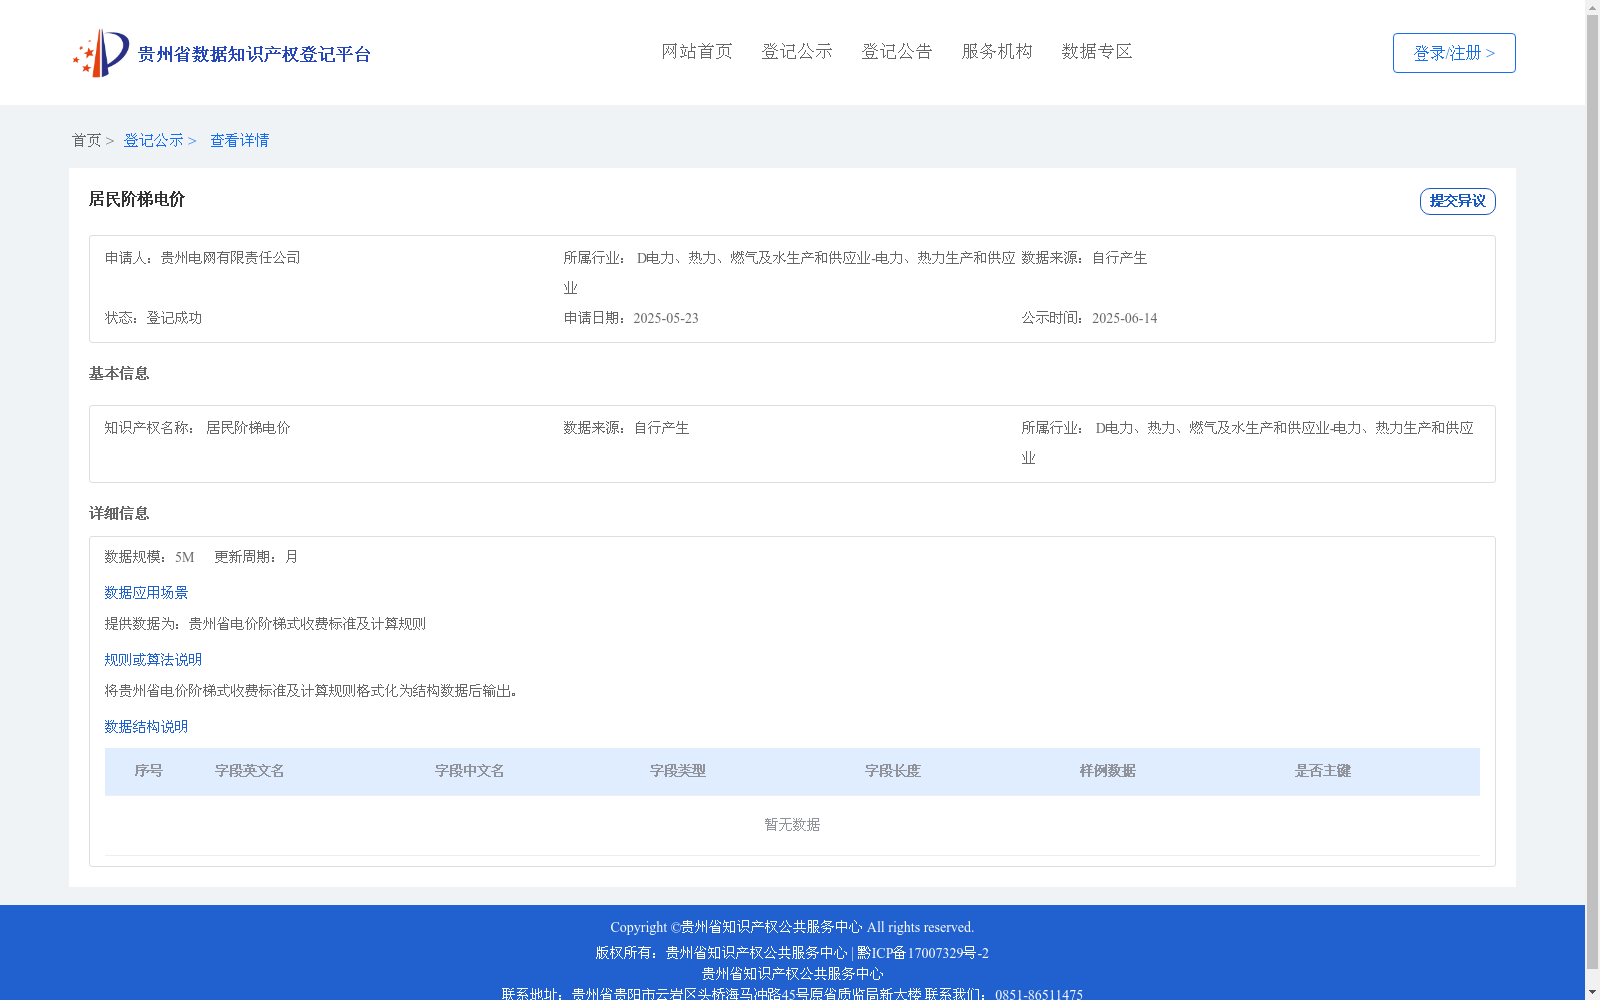Click the 详细信息 section heading

tap(119, 513)
